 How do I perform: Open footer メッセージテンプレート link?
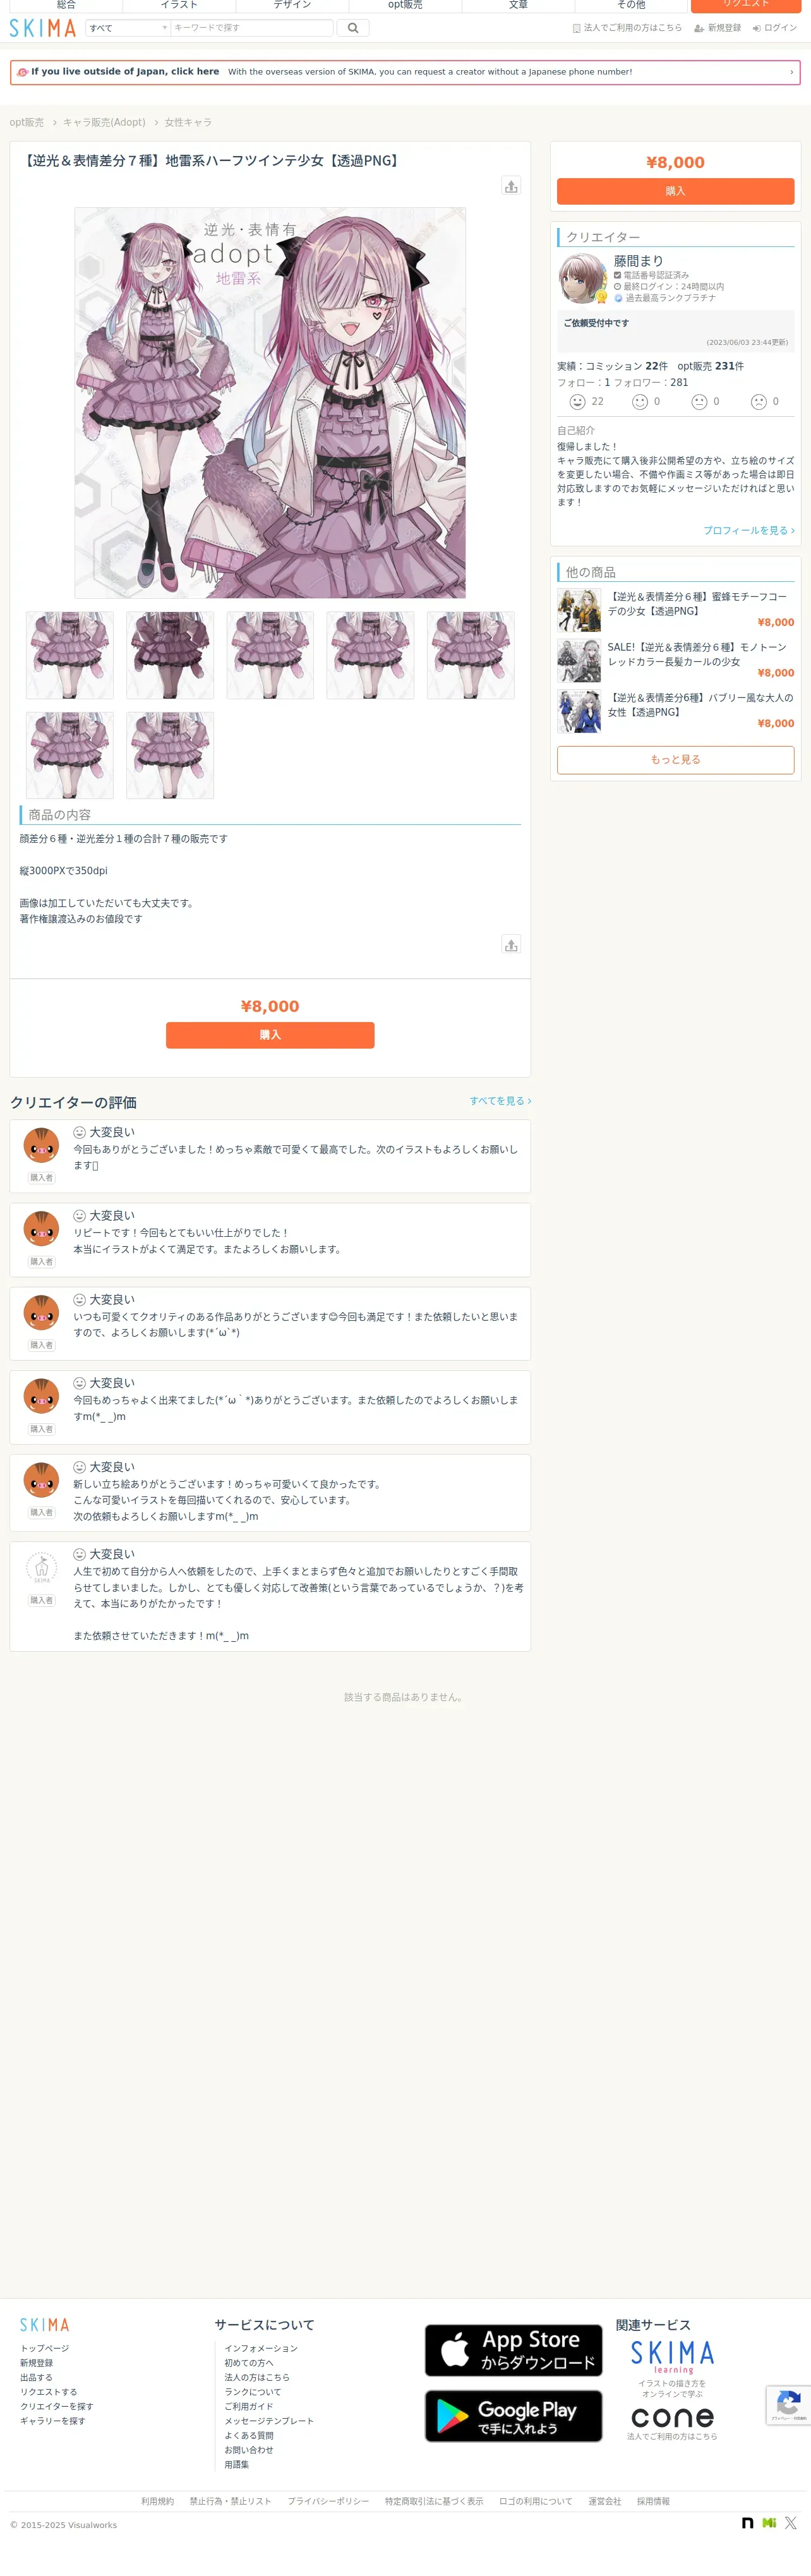[269, 2421]
